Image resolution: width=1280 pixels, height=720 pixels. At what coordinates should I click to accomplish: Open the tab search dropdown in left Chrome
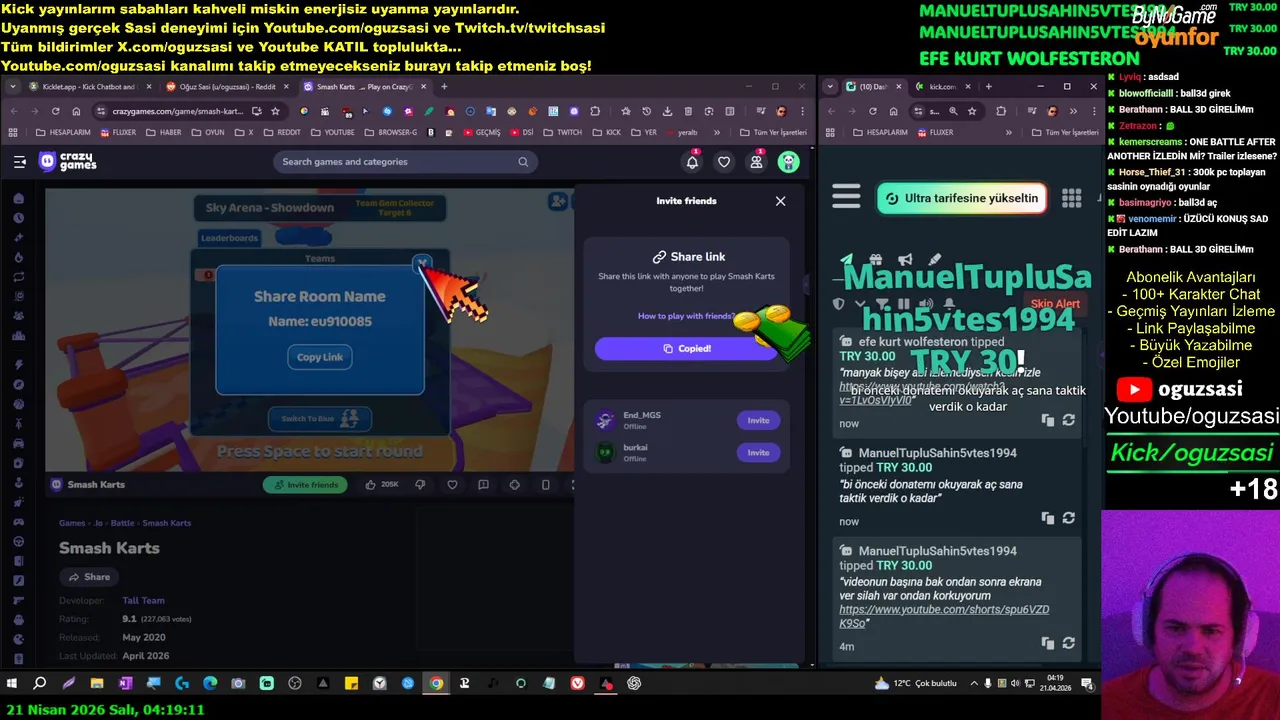pos(13,87)
